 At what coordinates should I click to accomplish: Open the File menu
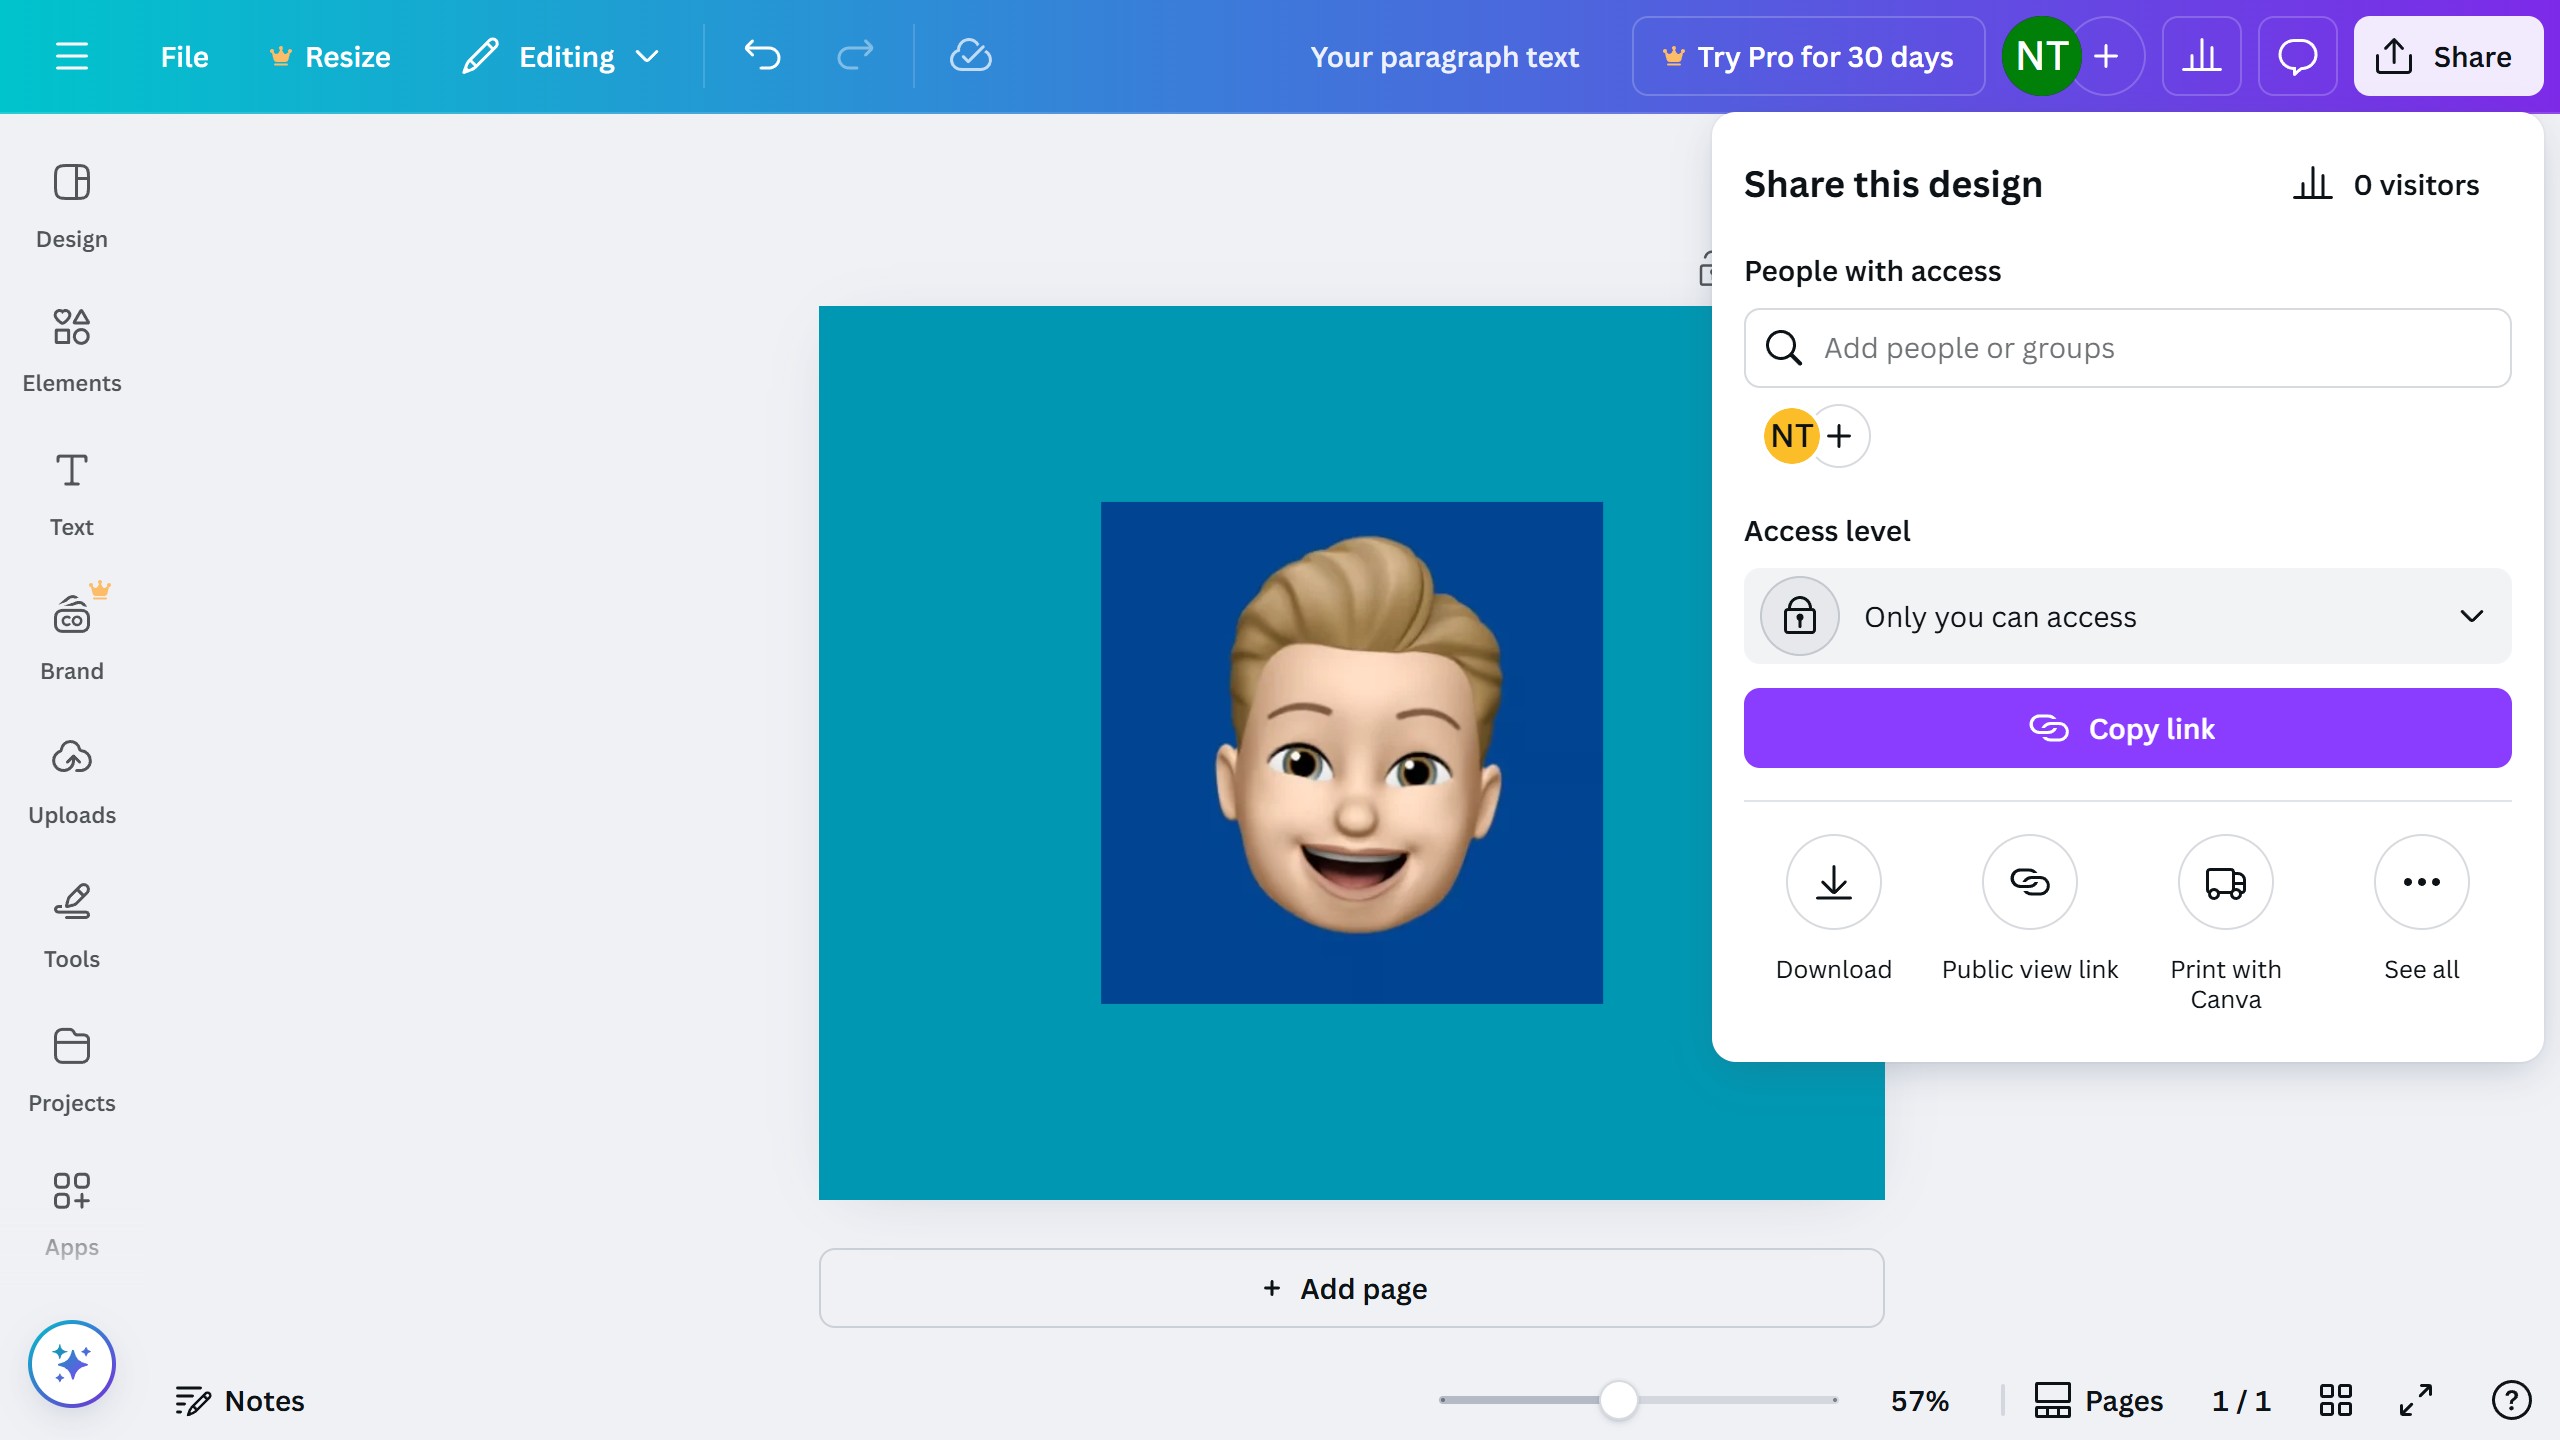tap(184, 56)
